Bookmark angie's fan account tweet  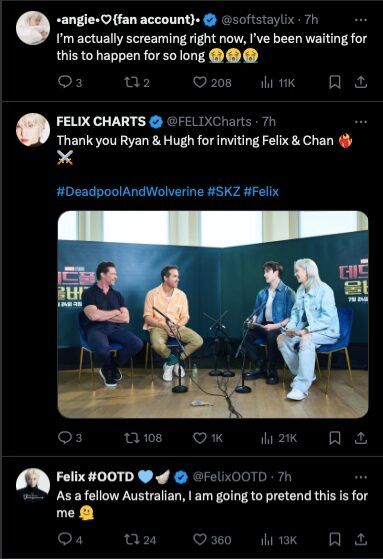pyautogui.click(x=335, y=82)
